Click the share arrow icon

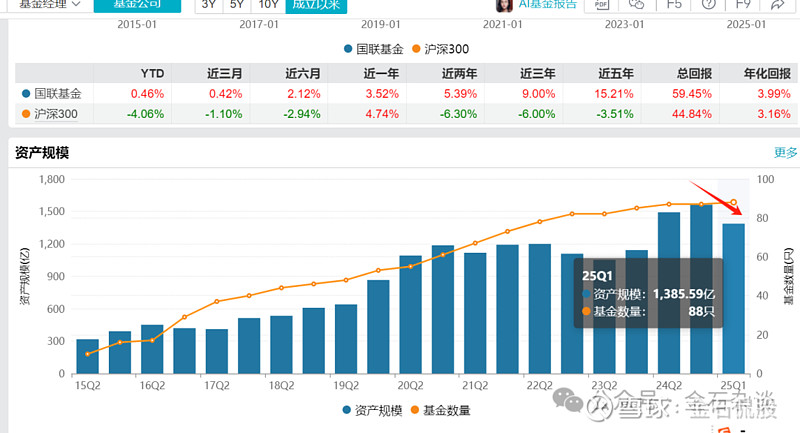point(778,4)
